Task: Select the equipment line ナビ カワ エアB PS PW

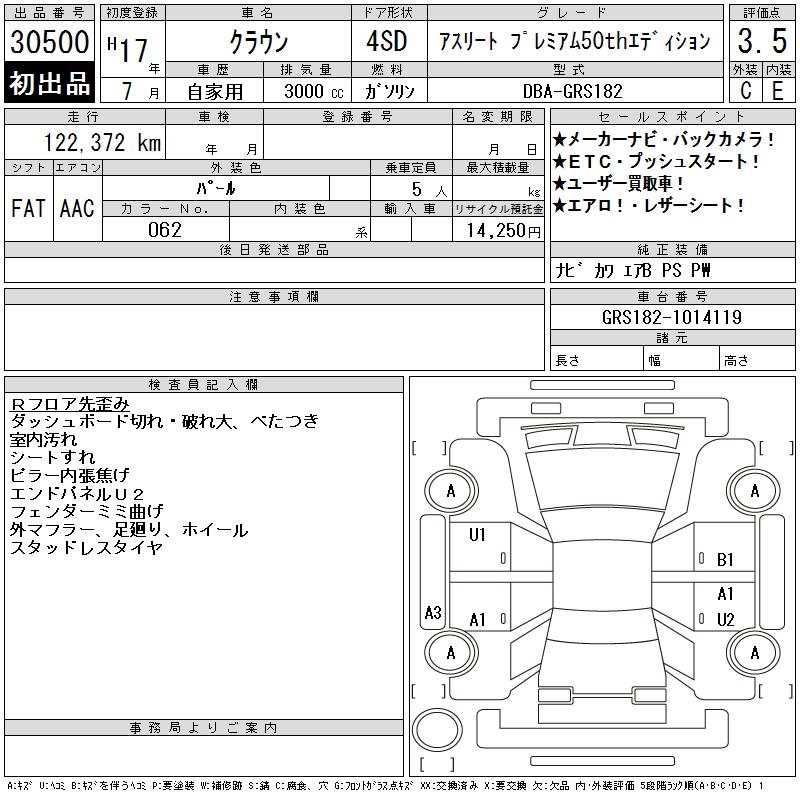Action: [x=633, y=270]
